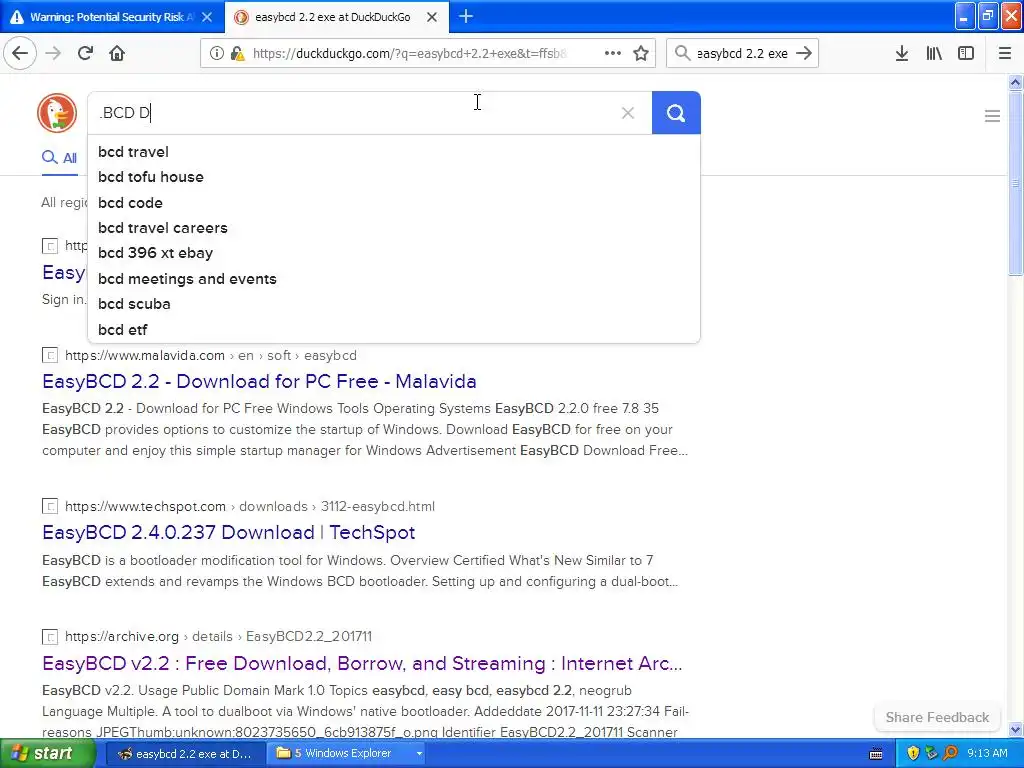
Task: Click the DuckDuckGo logo
Action: click(57, 113)
